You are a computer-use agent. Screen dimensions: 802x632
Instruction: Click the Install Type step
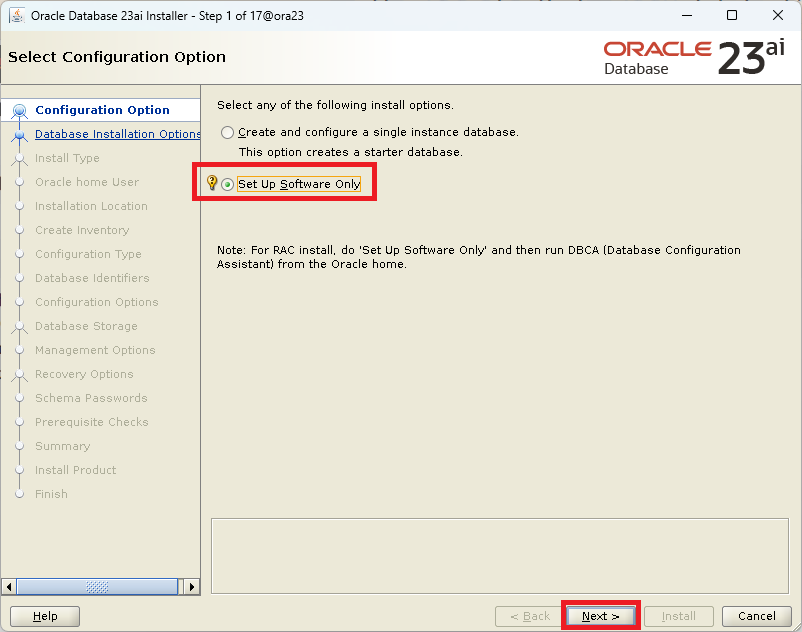coord(67,158)
